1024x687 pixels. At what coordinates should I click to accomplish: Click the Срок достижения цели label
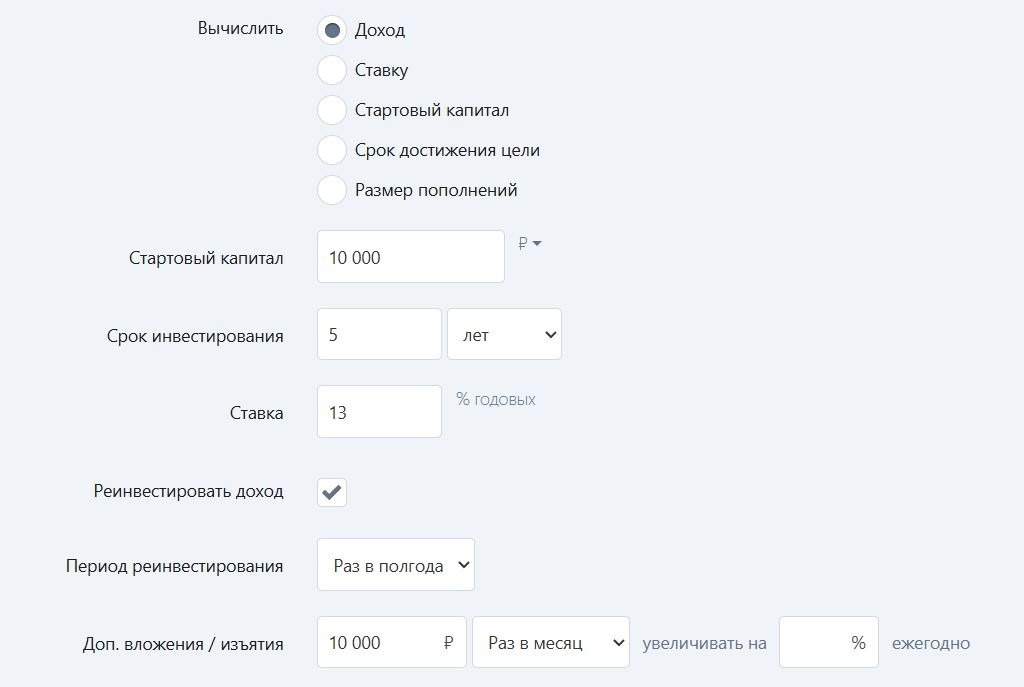pyautogui.click(x=447, y=150)
